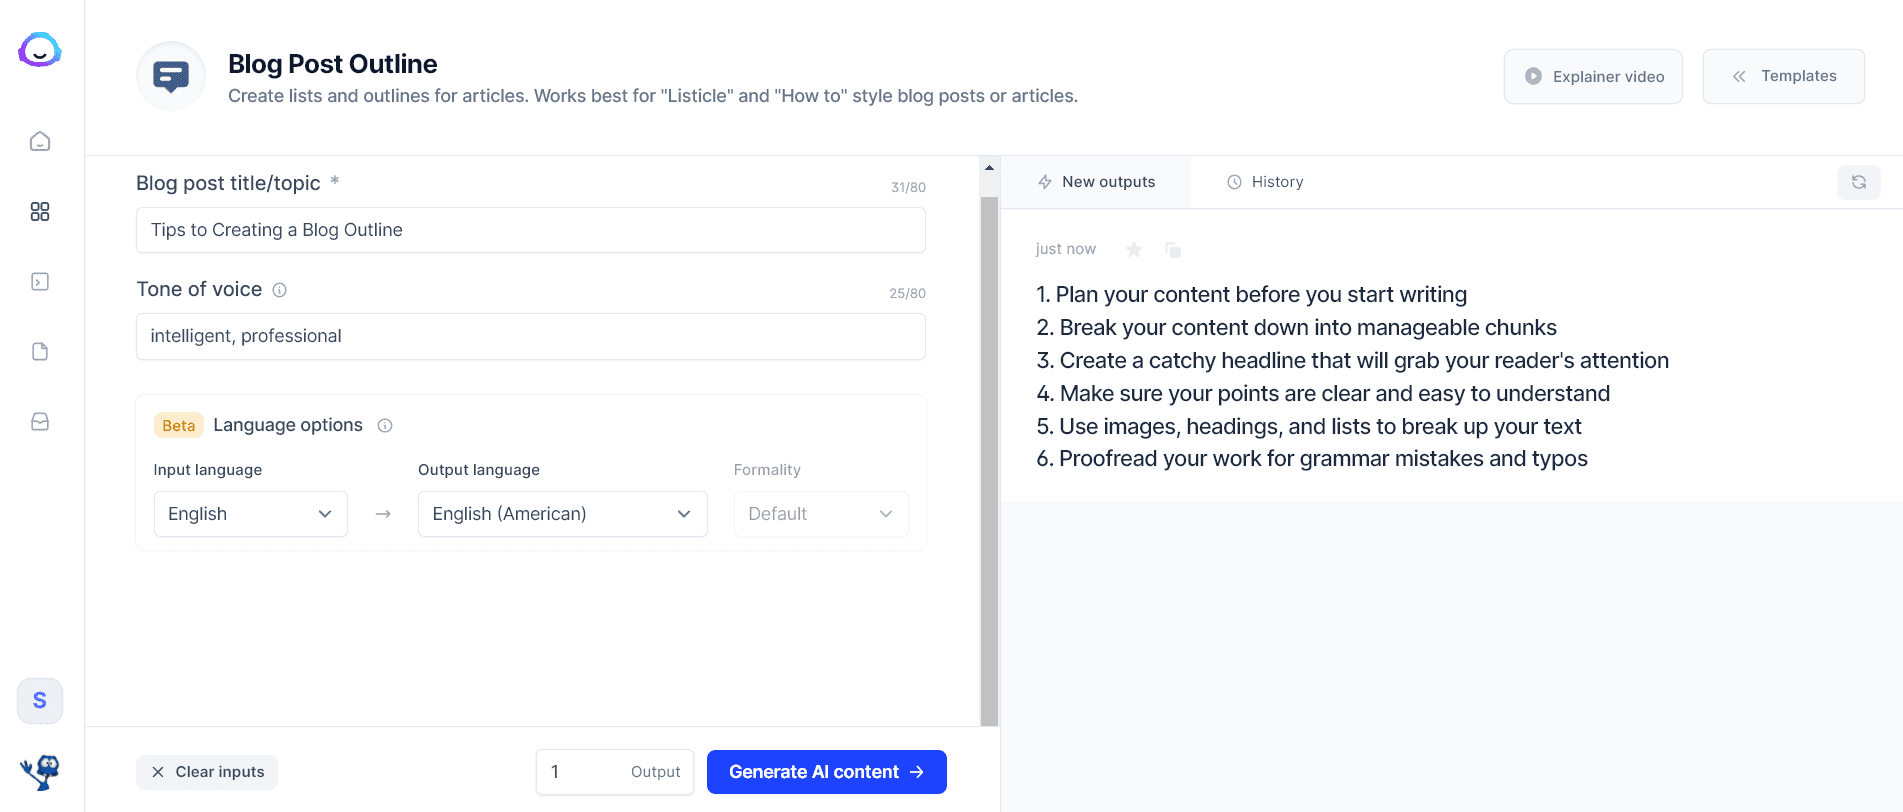The width and height of the screenshot is (1903, 812).
Task: Open the Formality Default dropdown
Action: (x=821, y=514)
